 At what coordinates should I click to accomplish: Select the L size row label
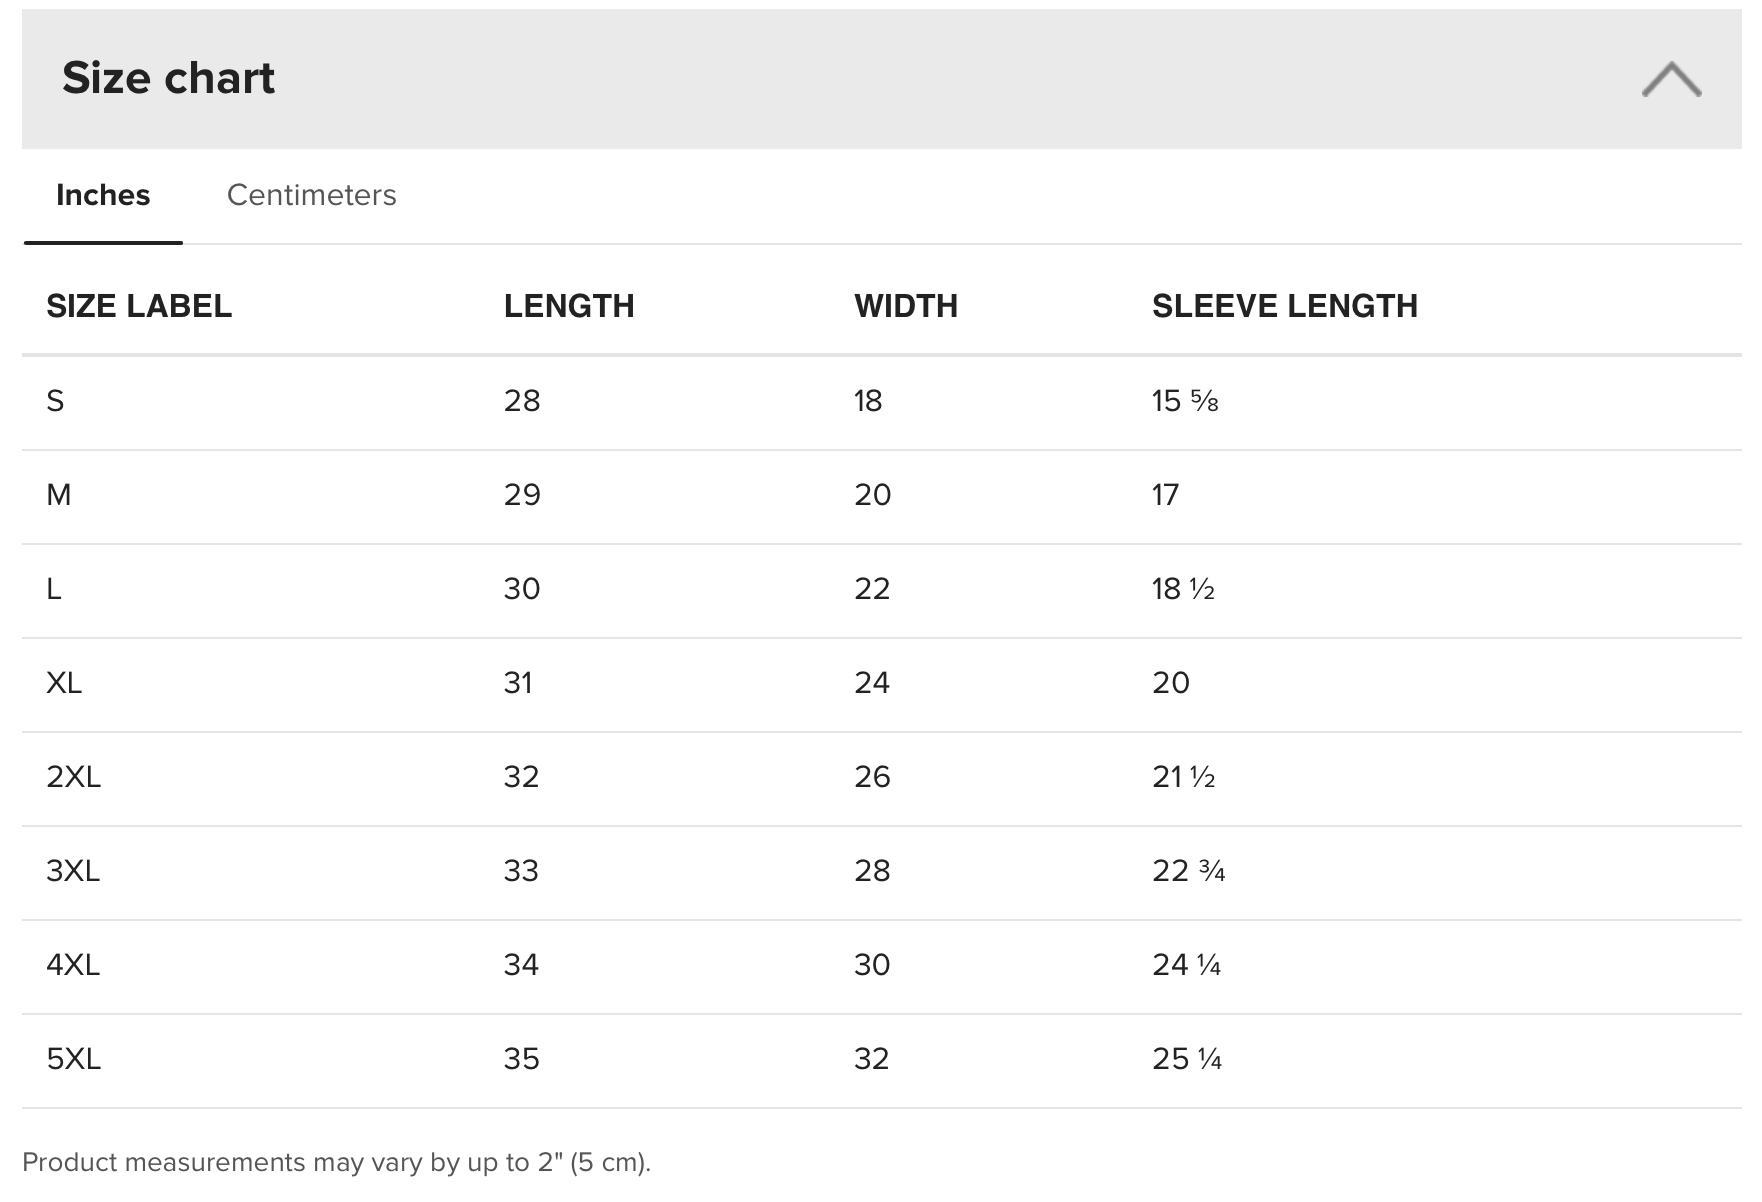54,589
